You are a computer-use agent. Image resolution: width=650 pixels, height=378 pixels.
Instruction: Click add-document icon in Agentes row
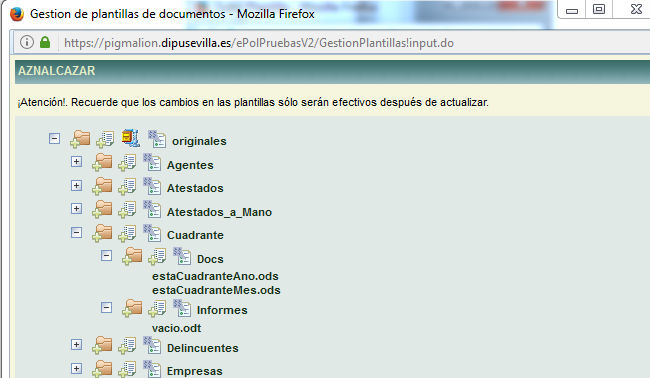(127, 163)
